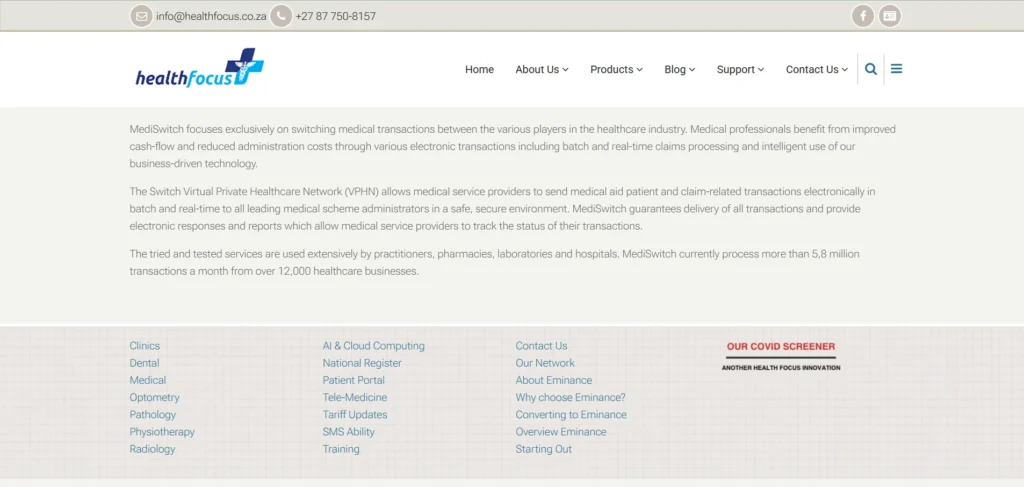
Task: Click the phone icon in top bar
Action: (x=281, y=16)
